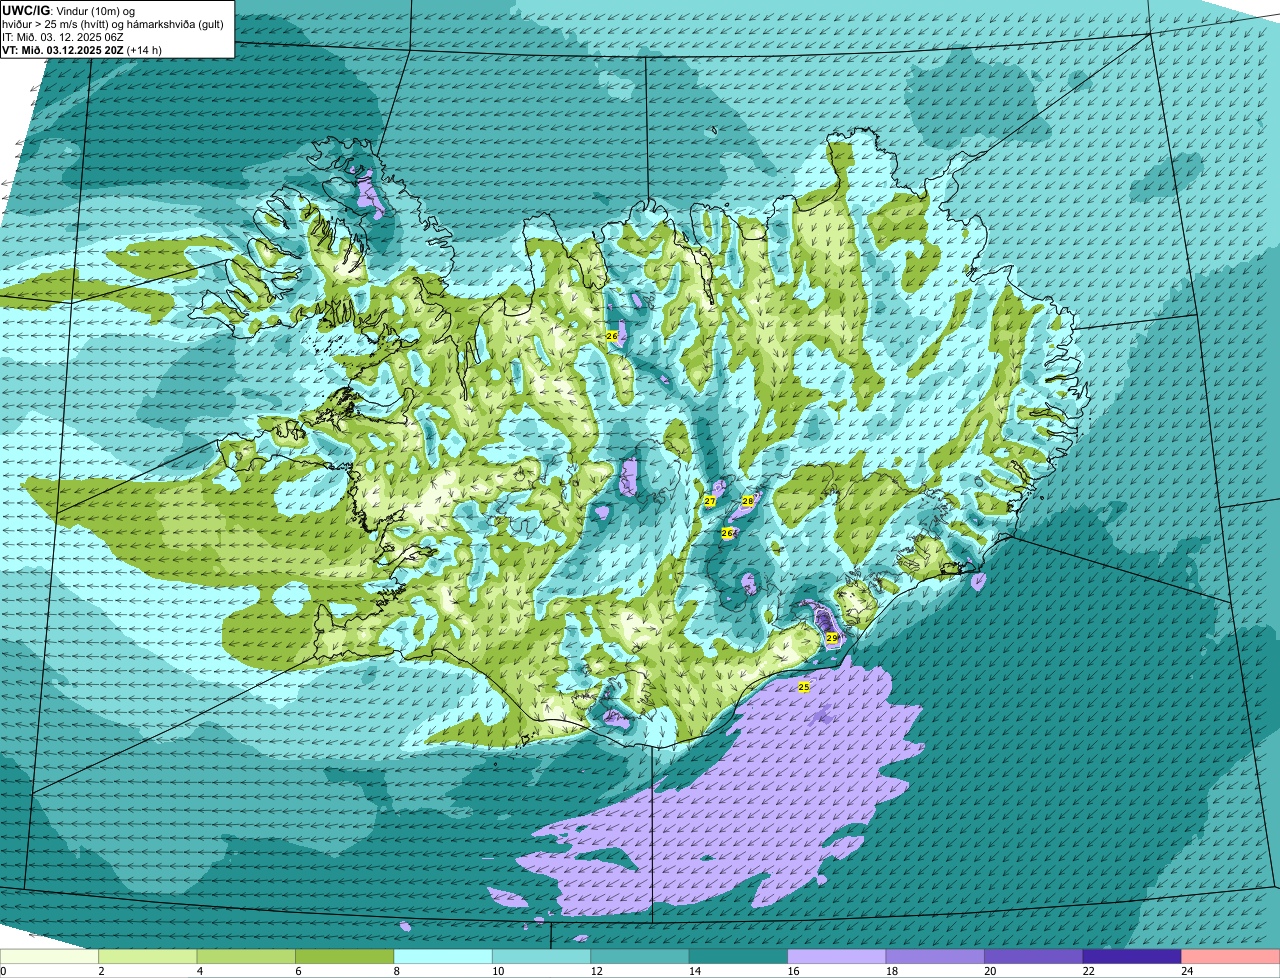Click the yellow gust label 25 over the sea
Viewport: 1280px width, 978px height.
pyautogui.click(x=804, y=687)
